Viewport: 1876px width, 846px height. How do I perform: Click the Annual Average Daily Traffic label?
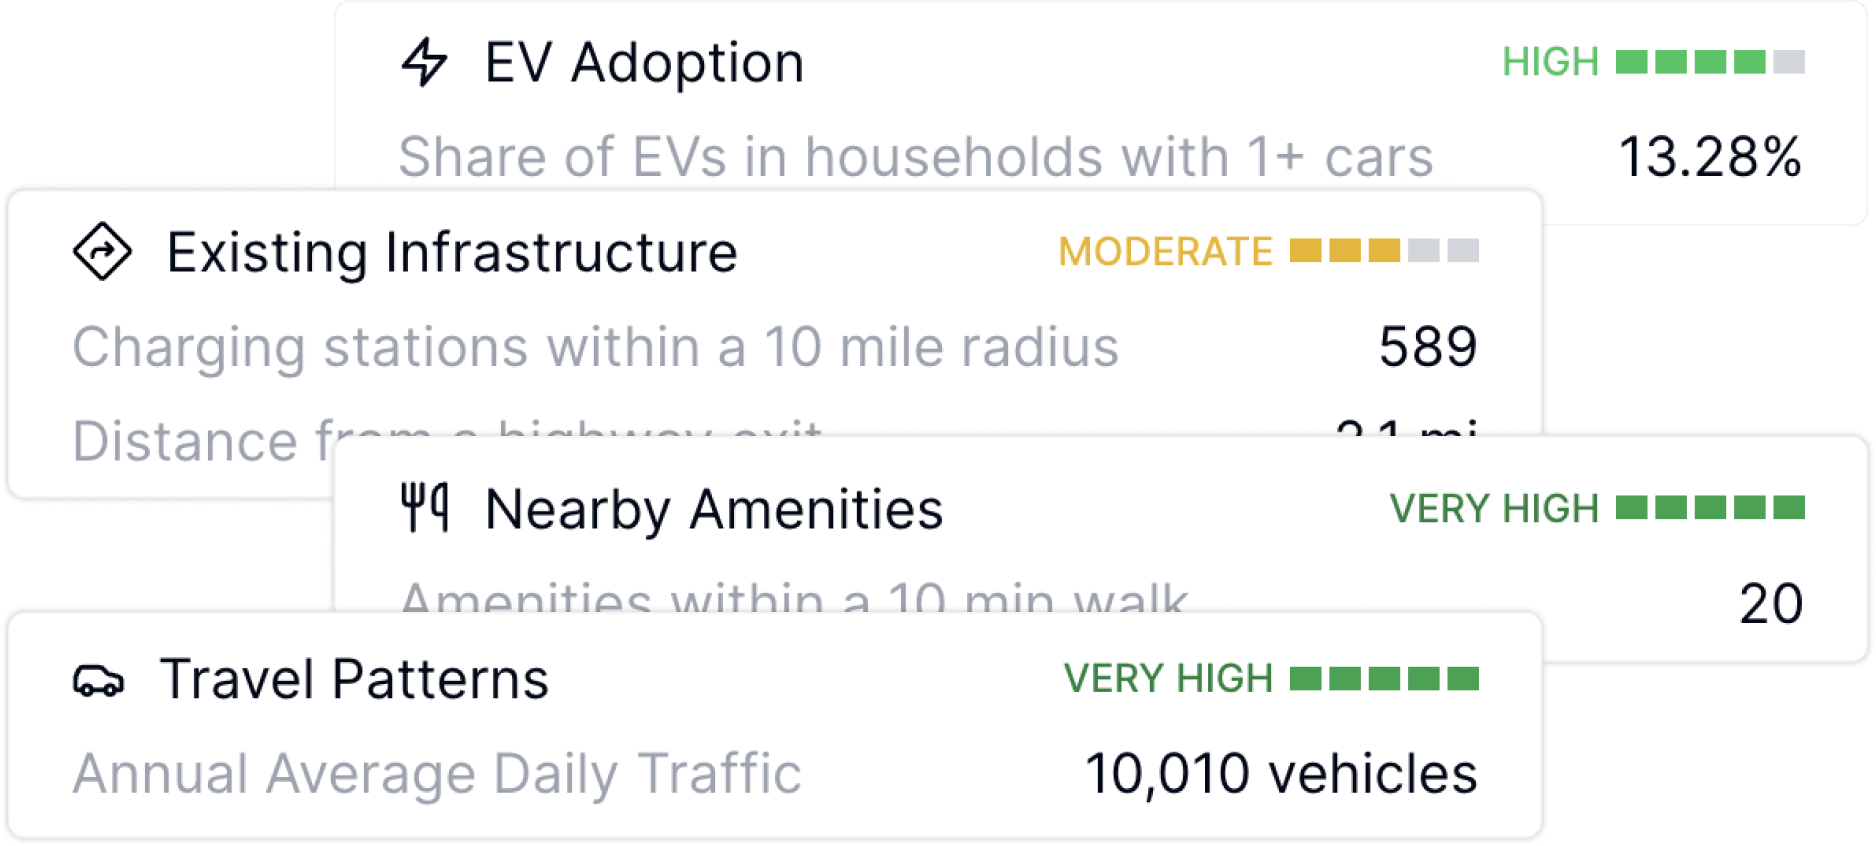[437, 774]
